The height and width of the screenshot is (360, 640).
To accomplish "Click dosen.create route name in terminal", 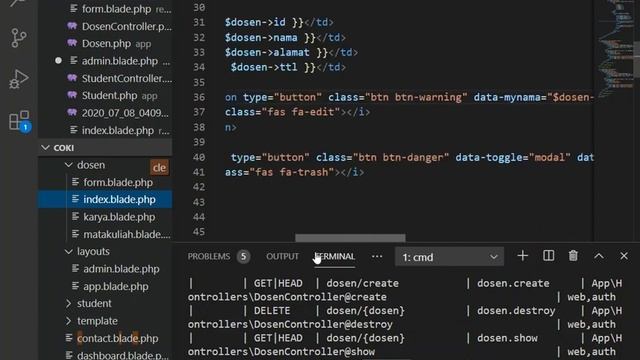I will (x=513, y=283).
